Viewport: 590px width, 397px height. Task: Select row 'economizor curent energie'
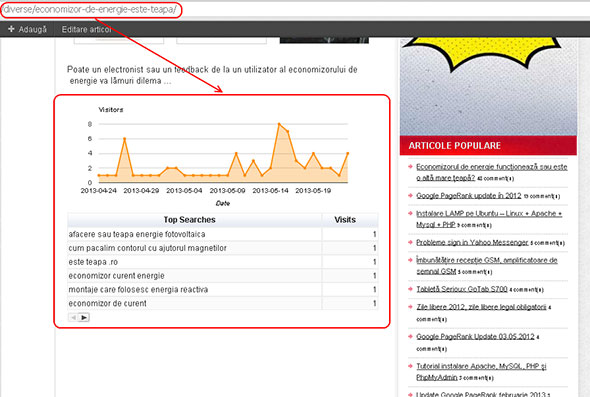pyautogui.click(x=223, y=276)
